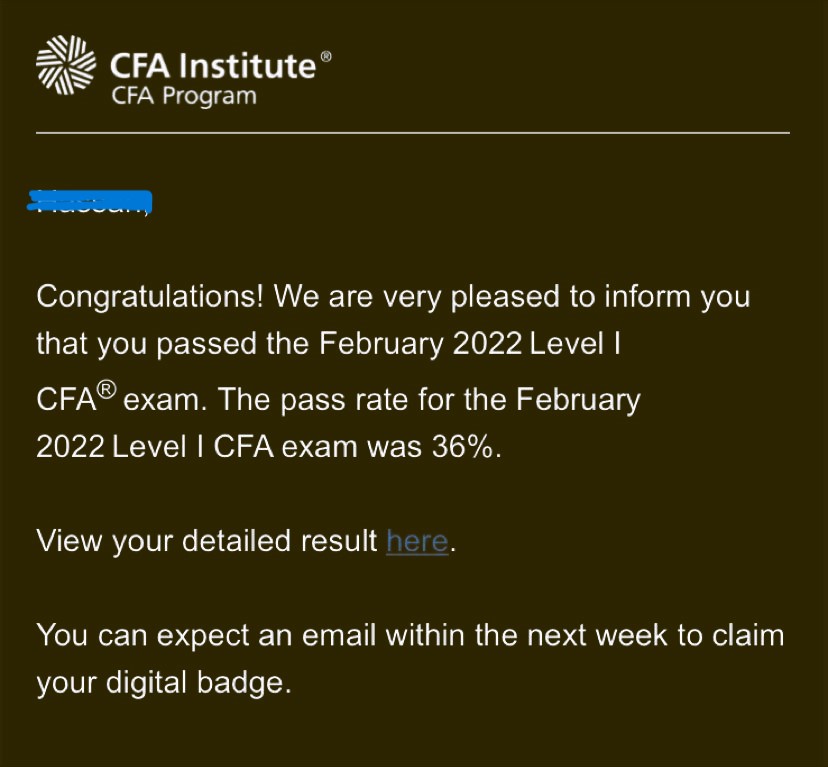Click the "CFA Institute" wordmark text

(x=213, y=66)
